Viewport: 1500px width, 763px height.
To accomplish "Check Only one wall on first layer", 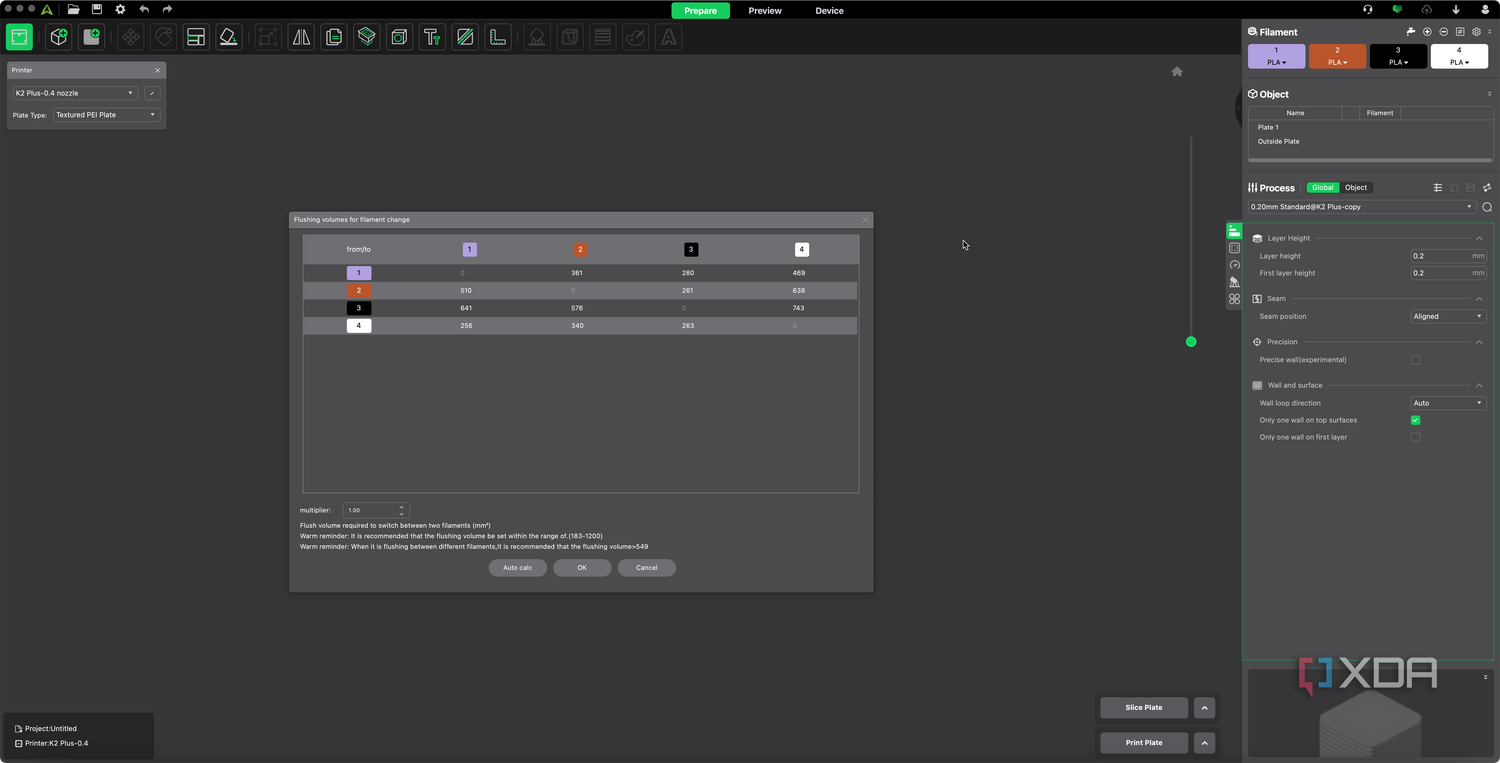I will tap(1415, 437).
